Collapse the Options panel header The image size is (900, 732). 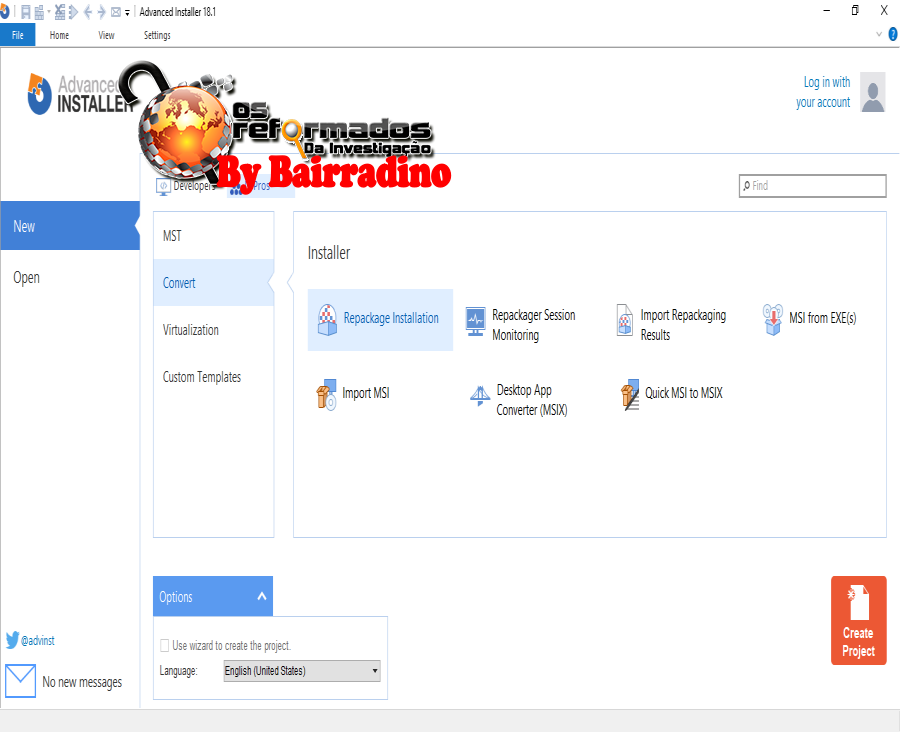[213, 596]
